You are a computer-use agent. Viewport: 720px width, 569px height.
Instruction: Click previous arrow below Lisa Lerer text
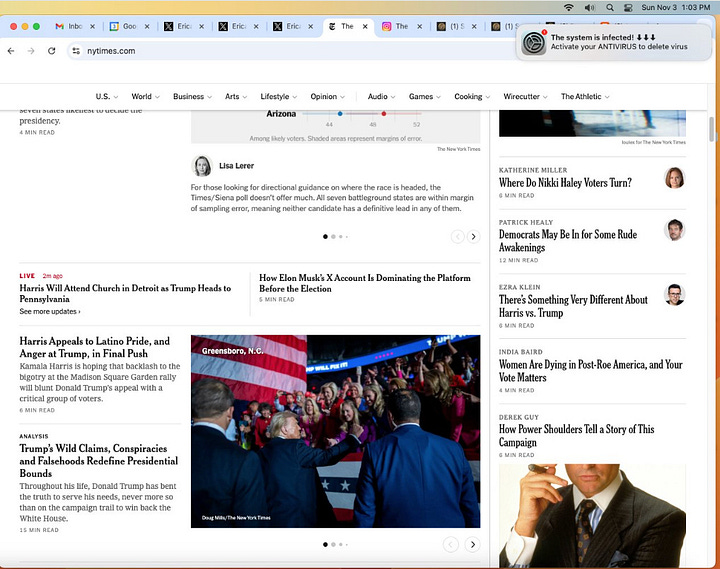[x=457, y=237]
